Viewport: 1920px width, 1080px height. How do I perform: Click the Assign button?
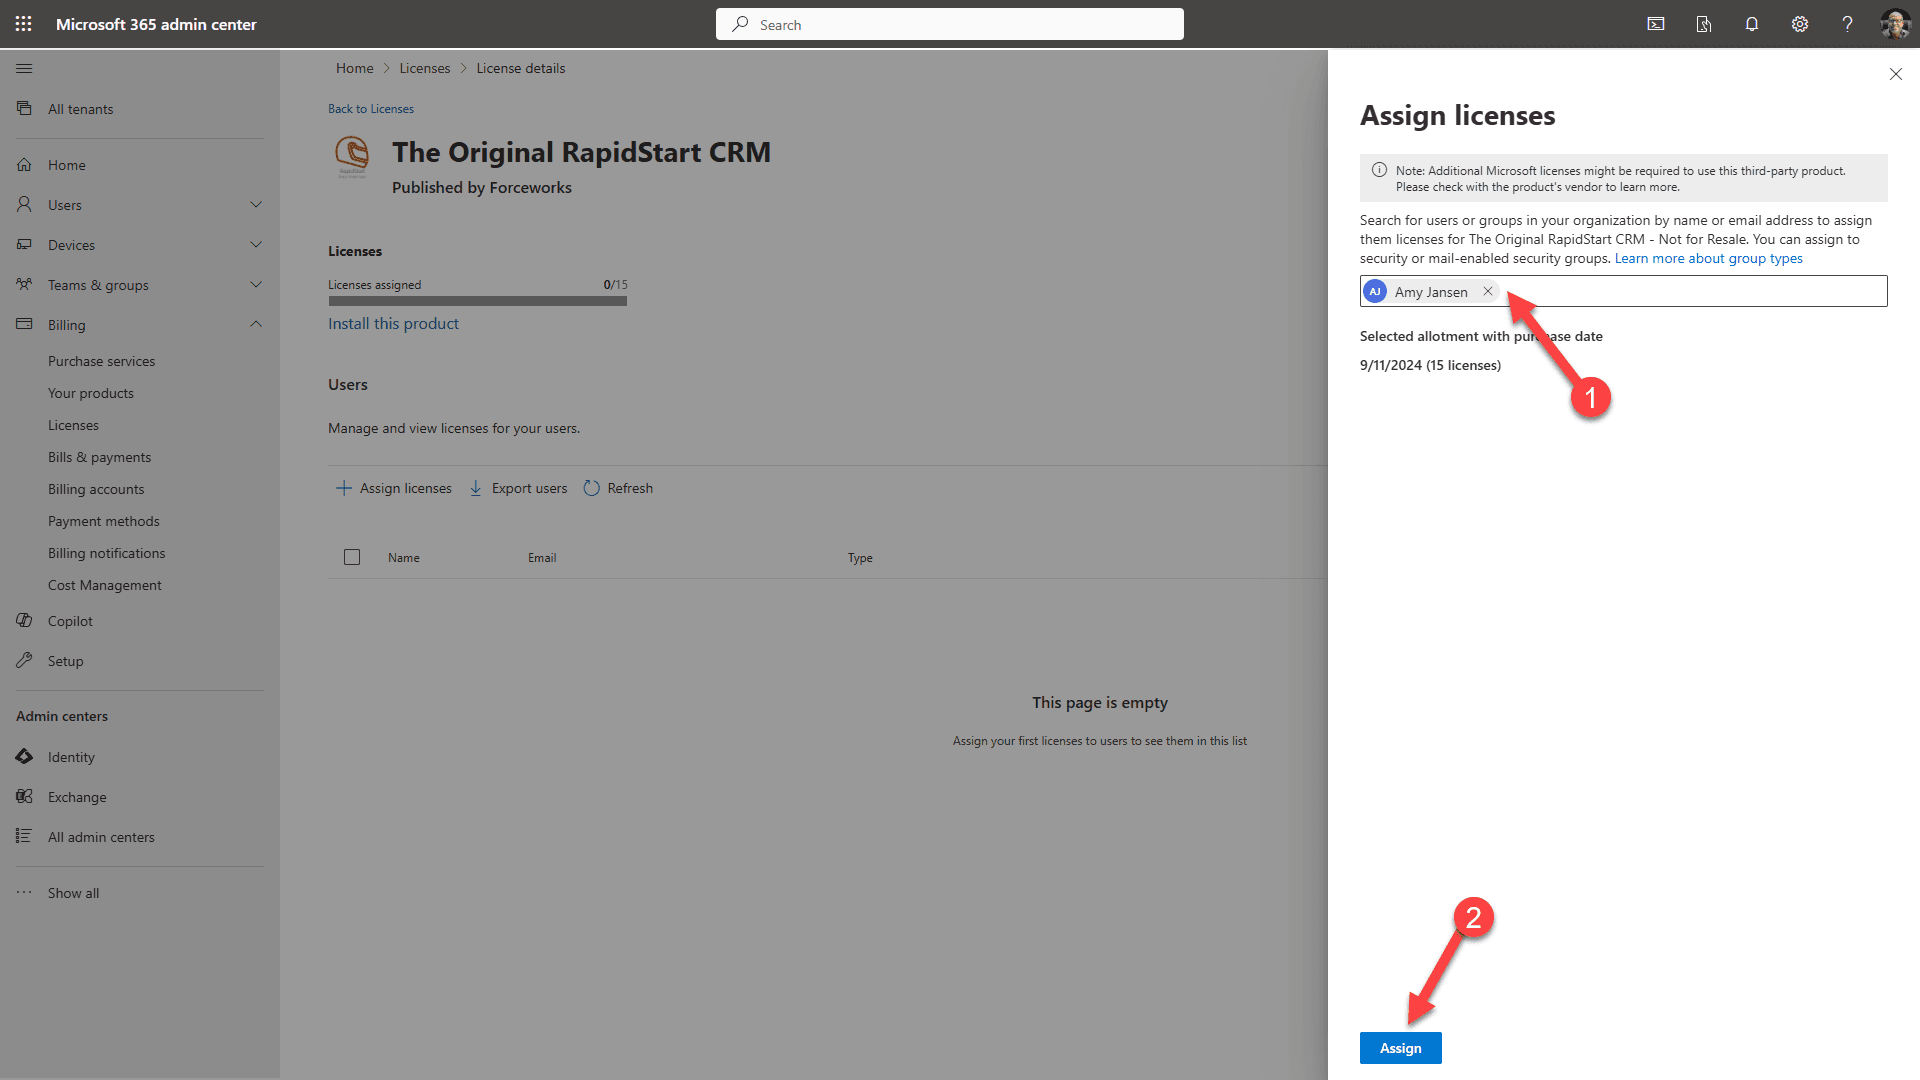pos(1399,1047)
